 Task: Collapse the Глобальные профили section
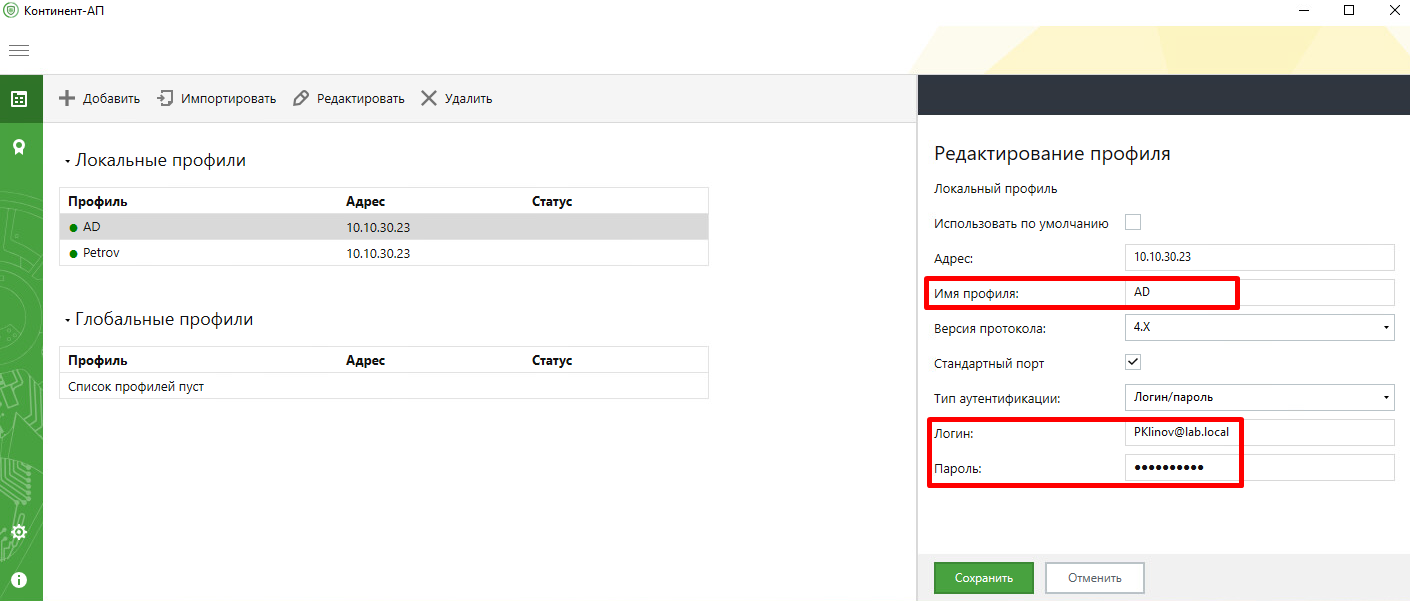(67, 320)
